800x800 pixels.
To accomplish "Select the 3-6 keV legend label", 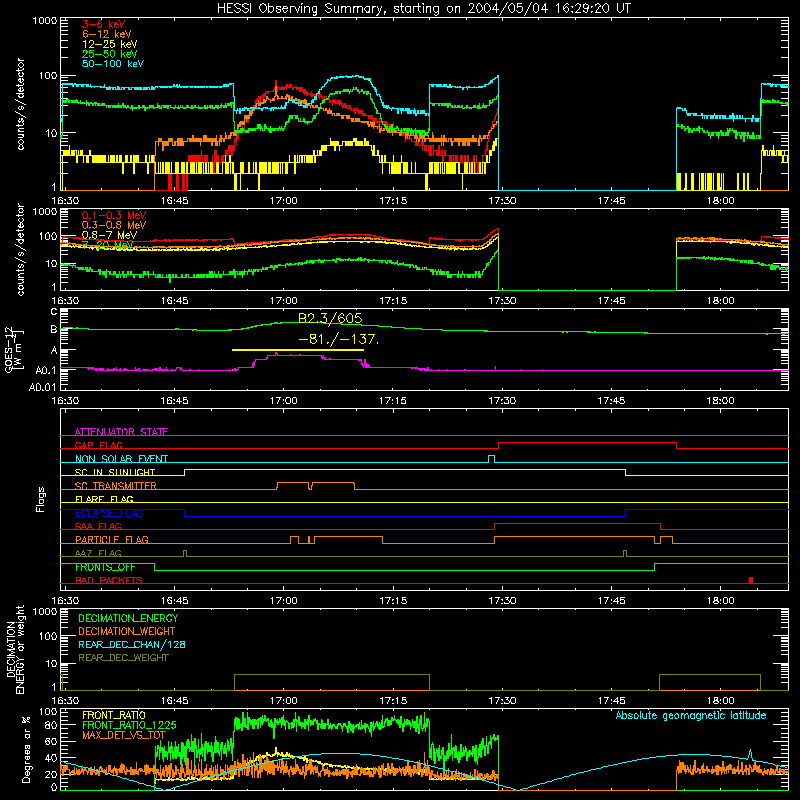I will [x=103, y=24].
